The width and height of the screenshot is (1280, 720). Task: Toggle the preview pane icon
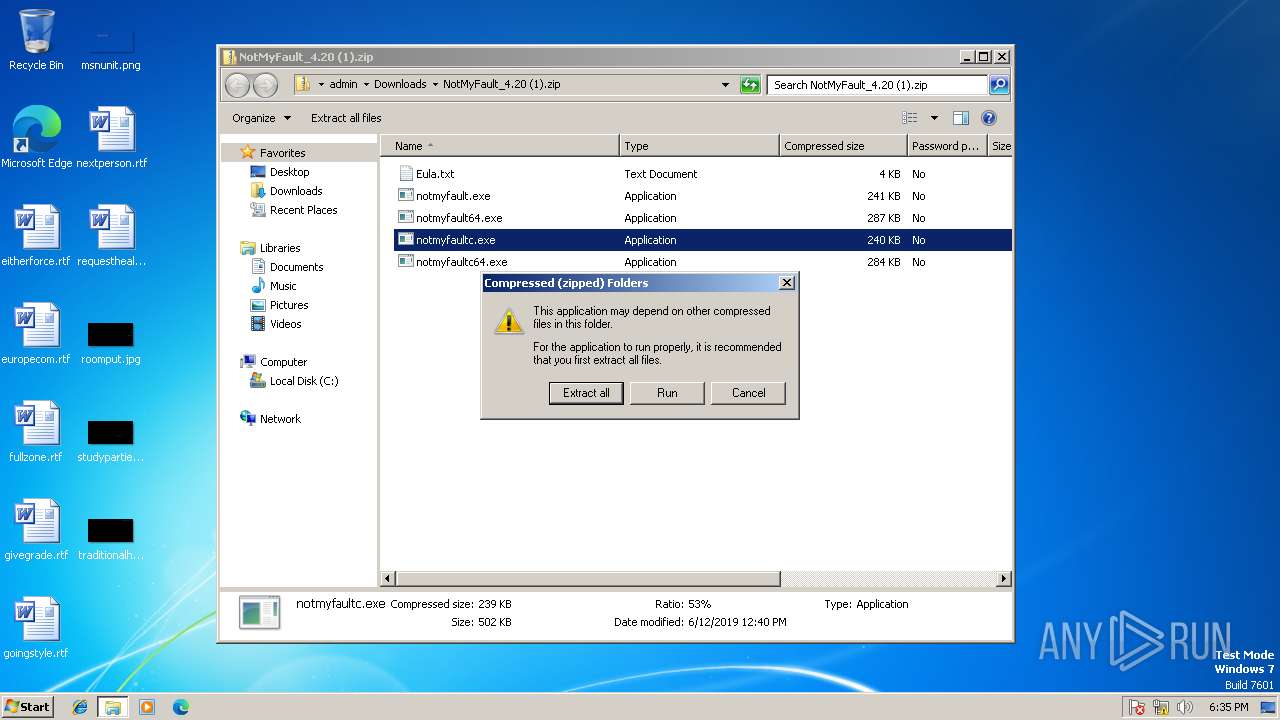(961, 118)
